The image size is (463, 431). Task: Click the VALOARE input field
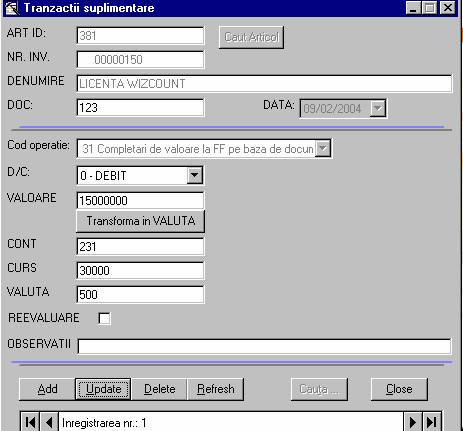[140, 201]
